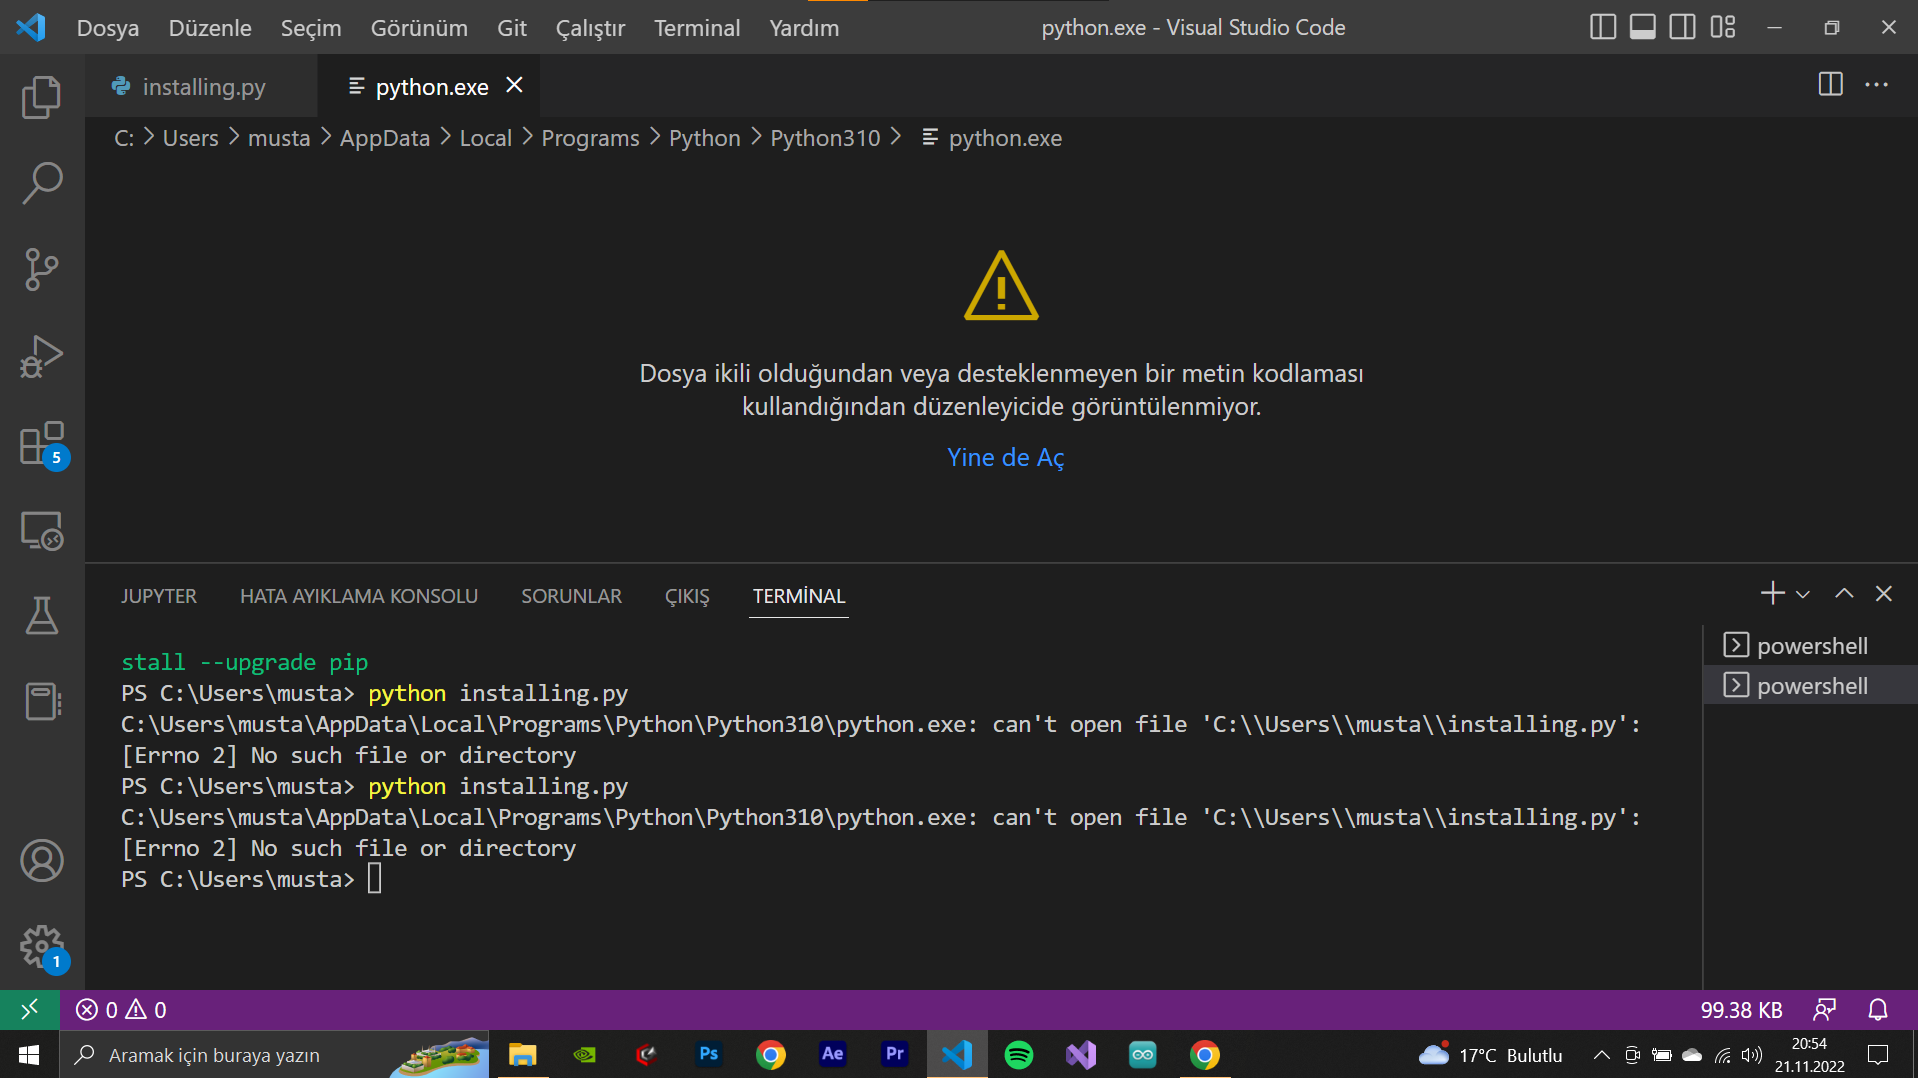Open the weather widget showing 17°C Bulutlu
Image resolution: width=1918 pixels, height=1078 pixels.
(1490, 1055)
